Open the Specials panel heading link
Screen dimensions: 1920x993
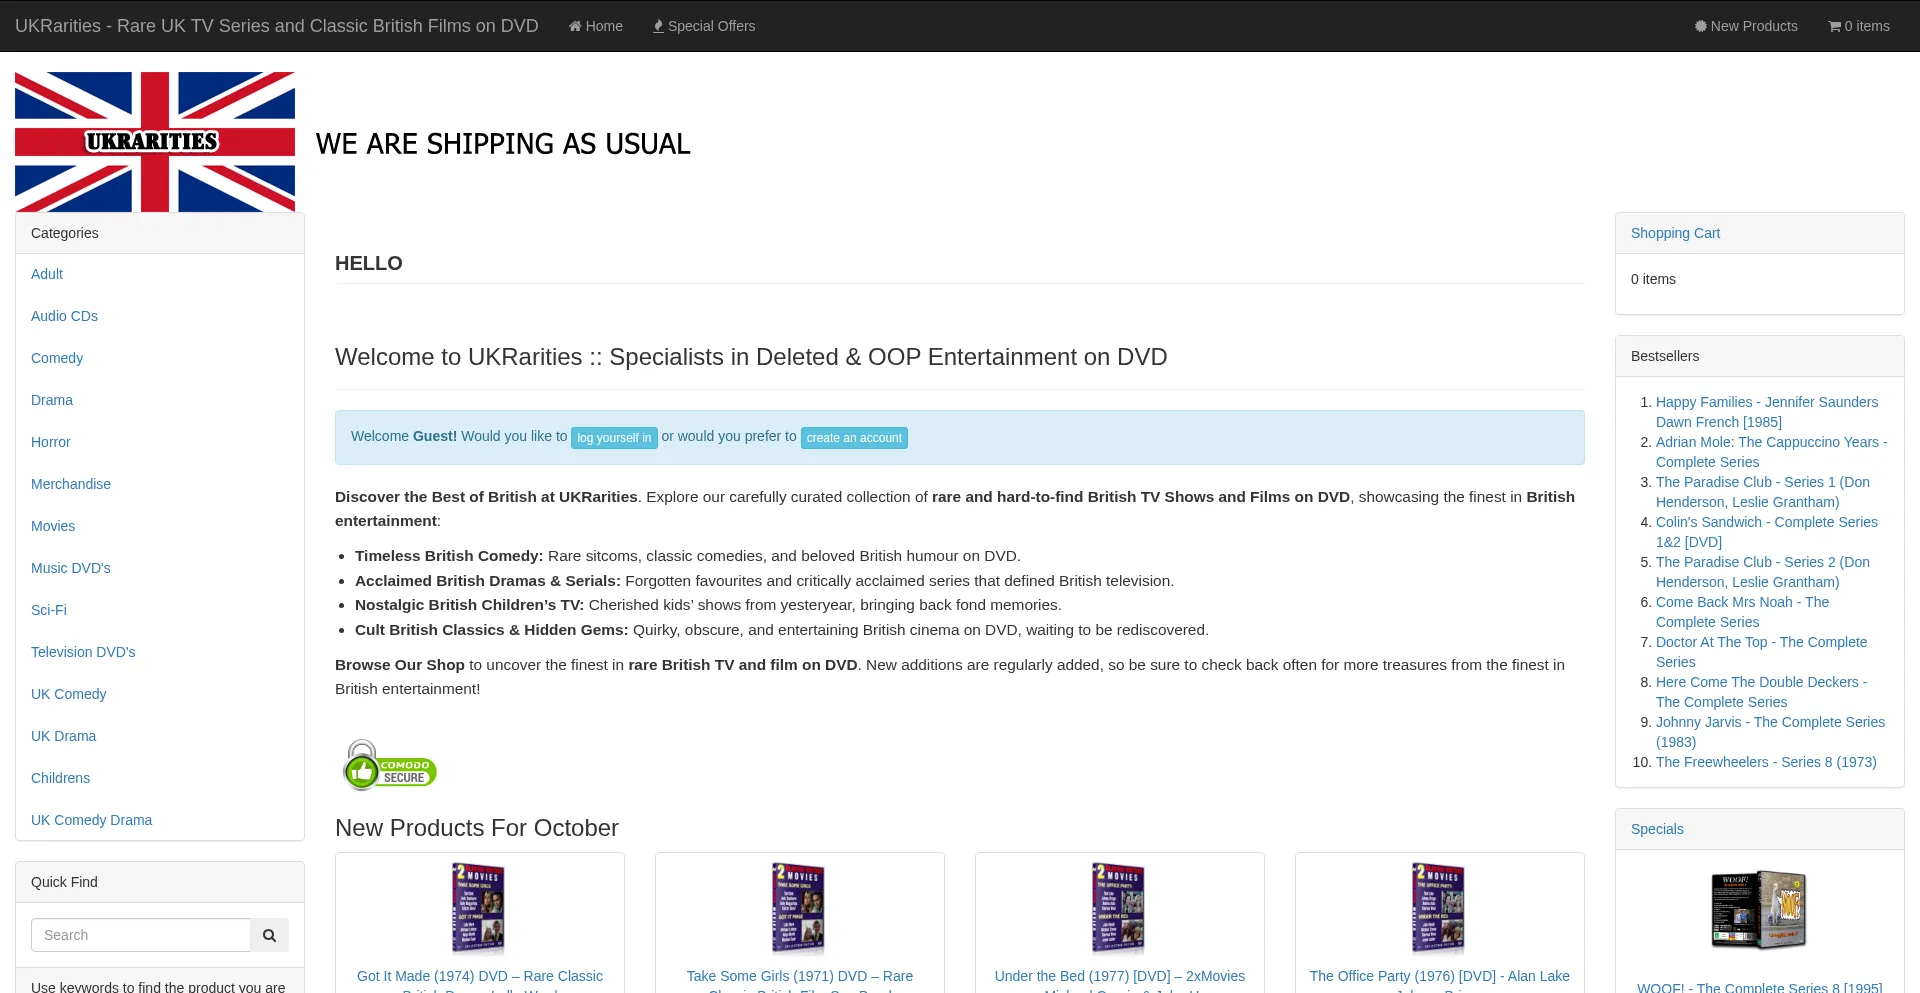[1657, 829]
